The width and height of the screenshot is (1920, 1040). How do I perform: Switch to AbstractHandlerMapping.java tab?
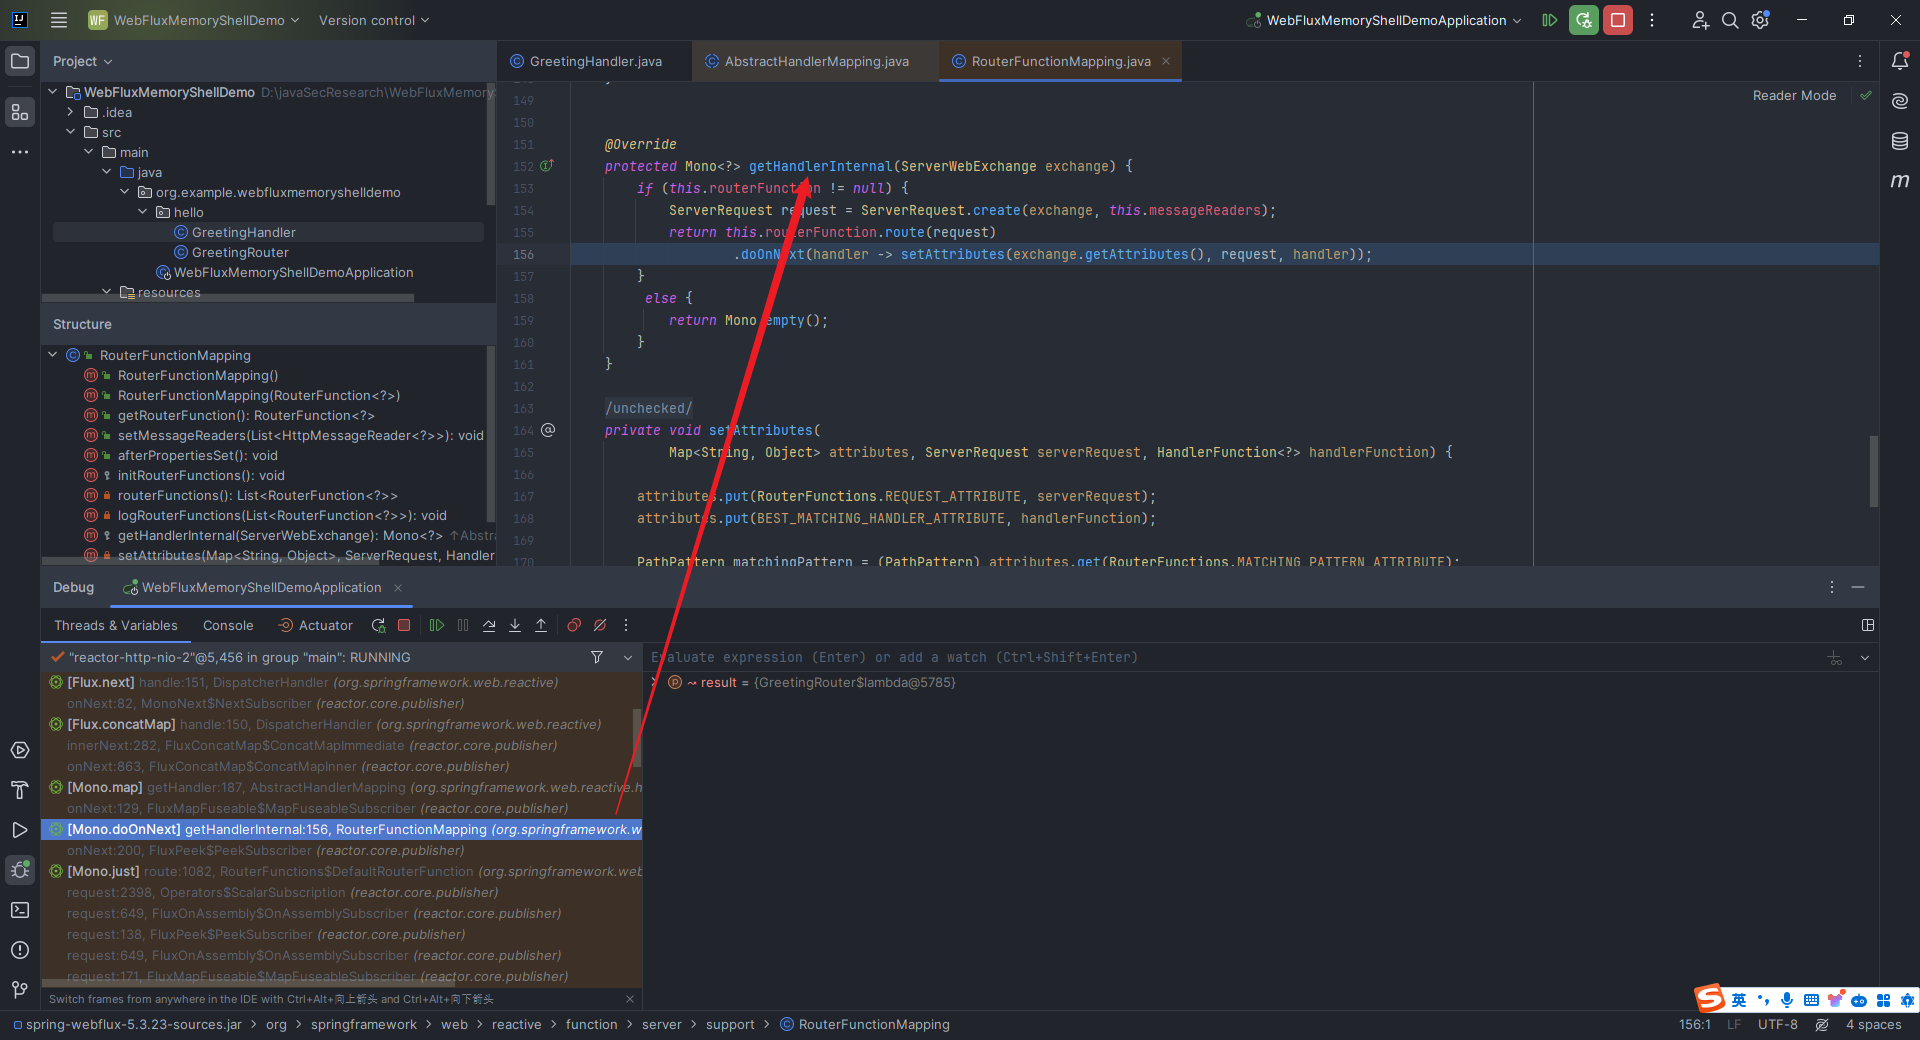815,61
